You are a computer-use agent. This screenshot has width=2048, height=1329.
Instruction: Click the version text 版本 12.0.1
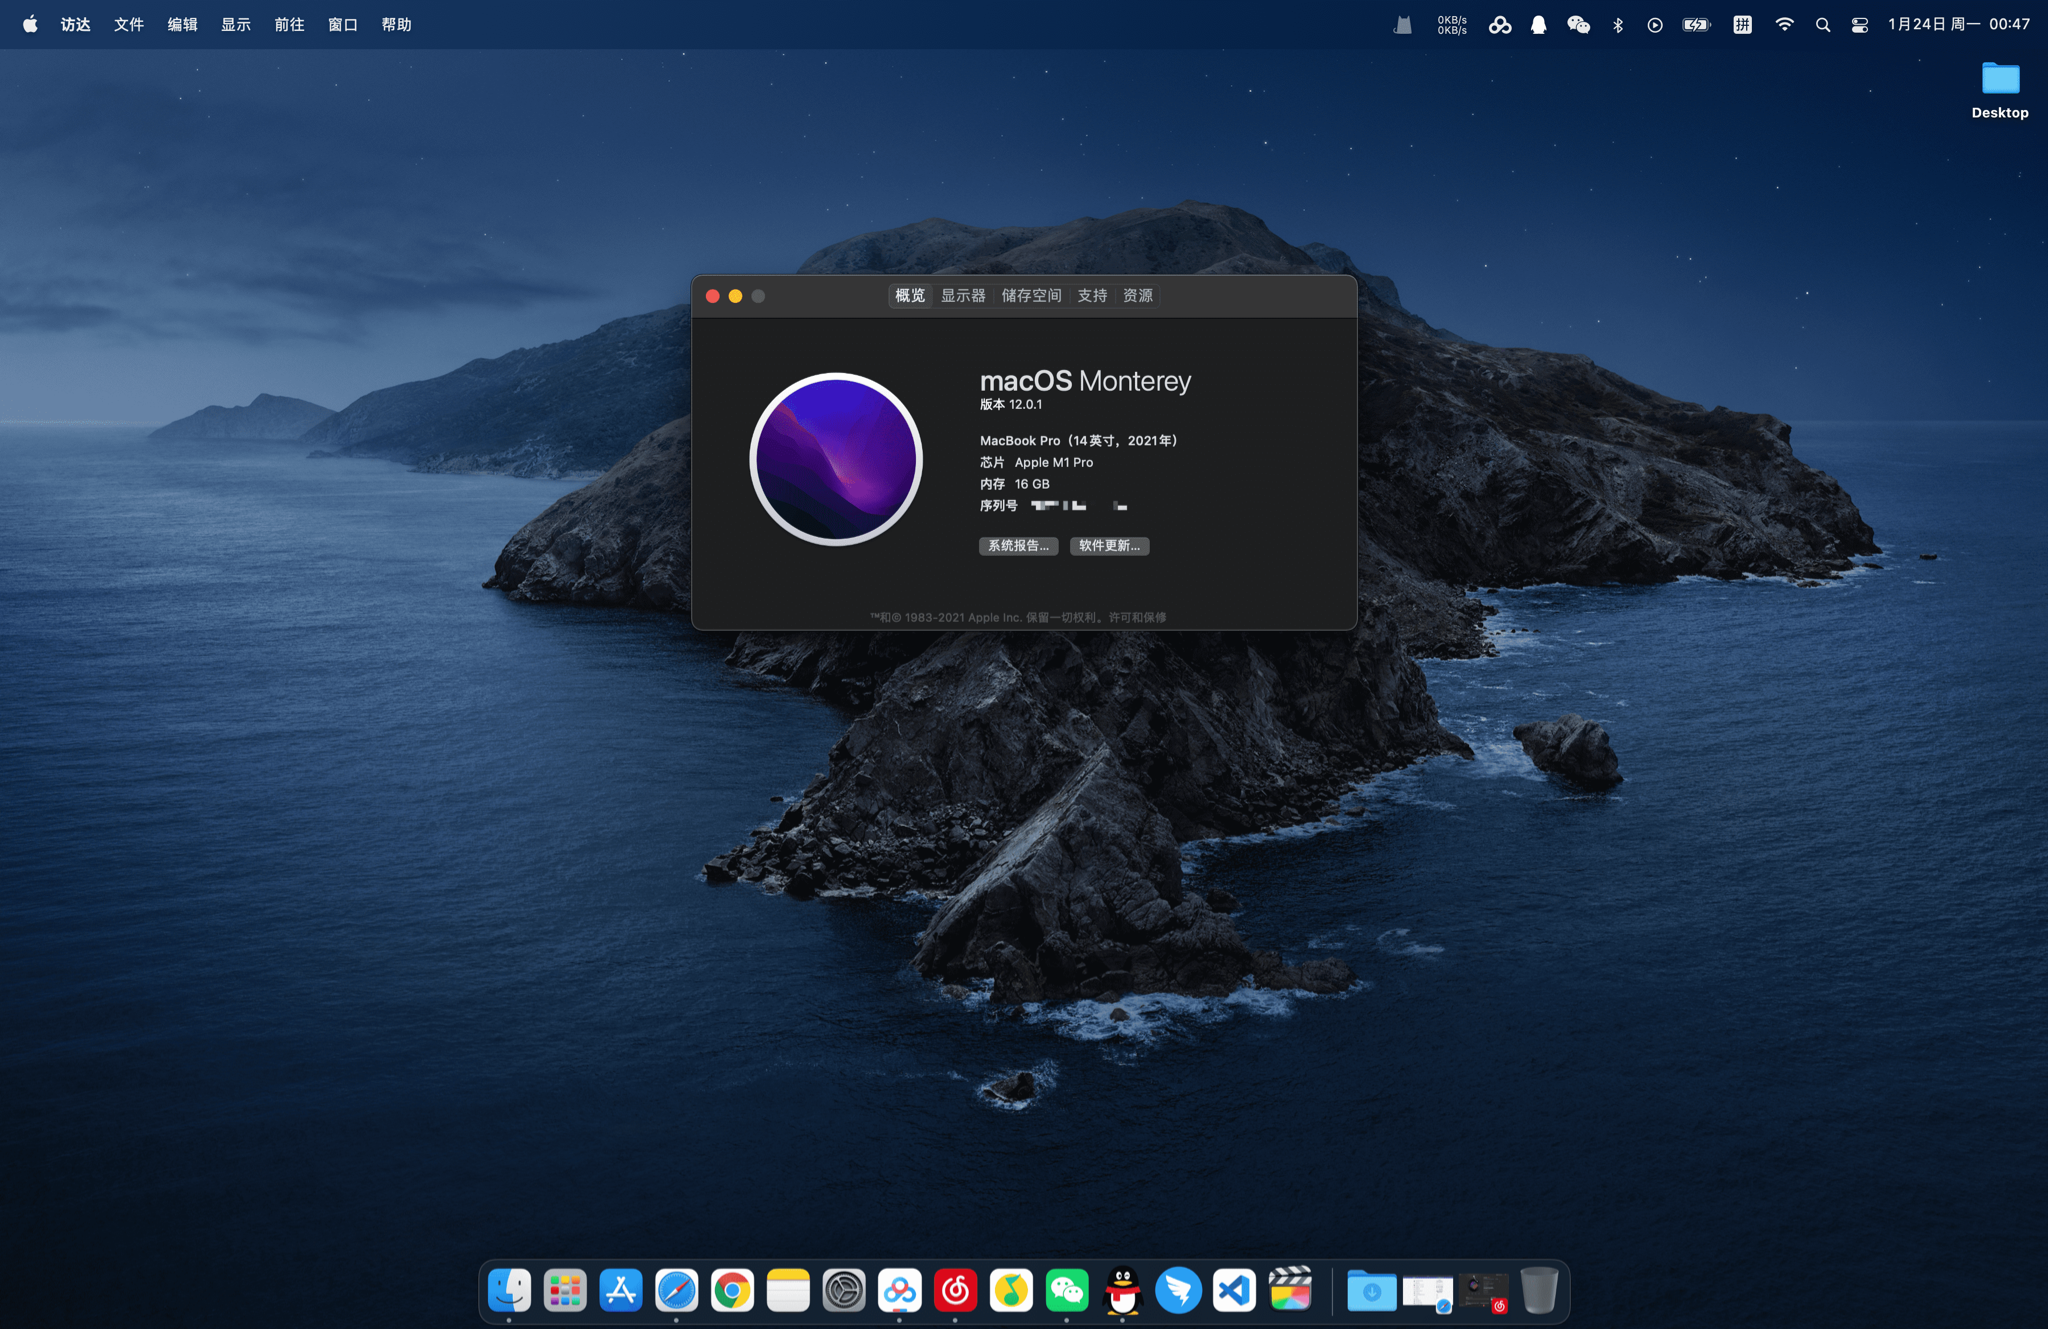(x=1011, y=404)
